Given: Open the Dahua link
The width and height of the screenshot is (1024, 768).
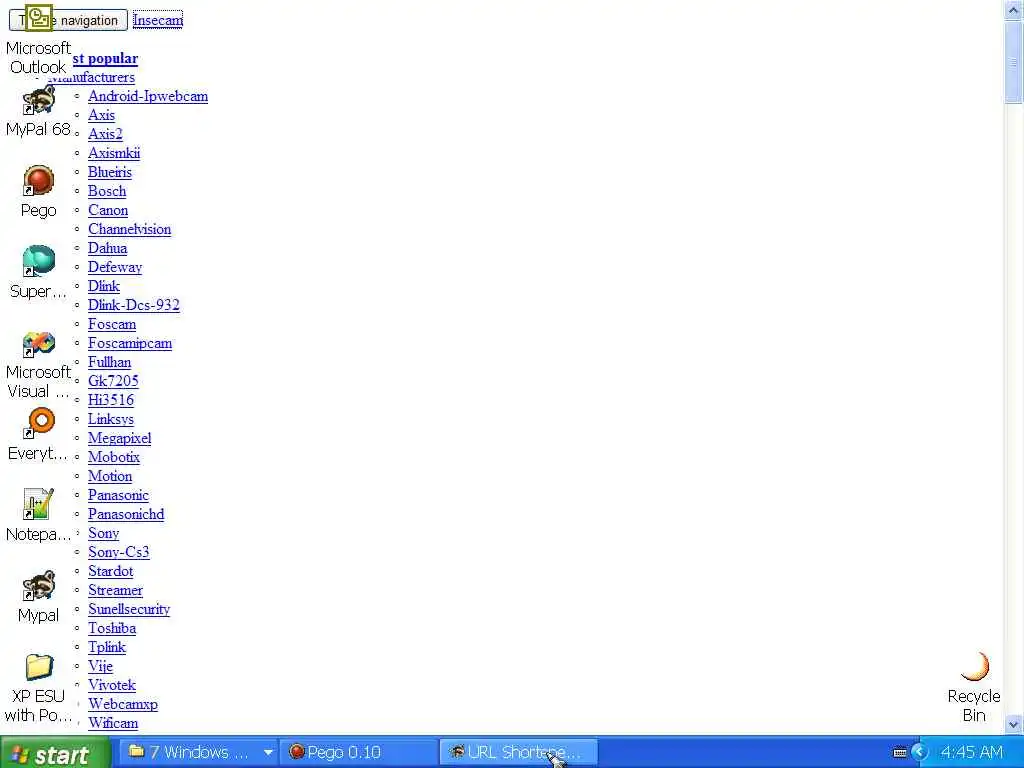Looking at the screenshot, I should tap(108, 248).
